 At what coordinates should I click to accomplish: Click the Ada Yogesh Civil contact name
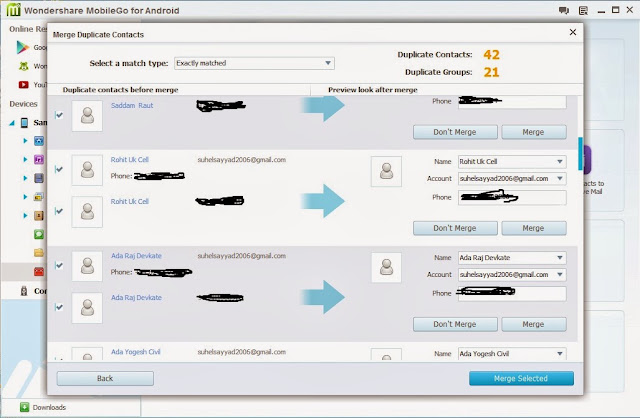[136, 352]
